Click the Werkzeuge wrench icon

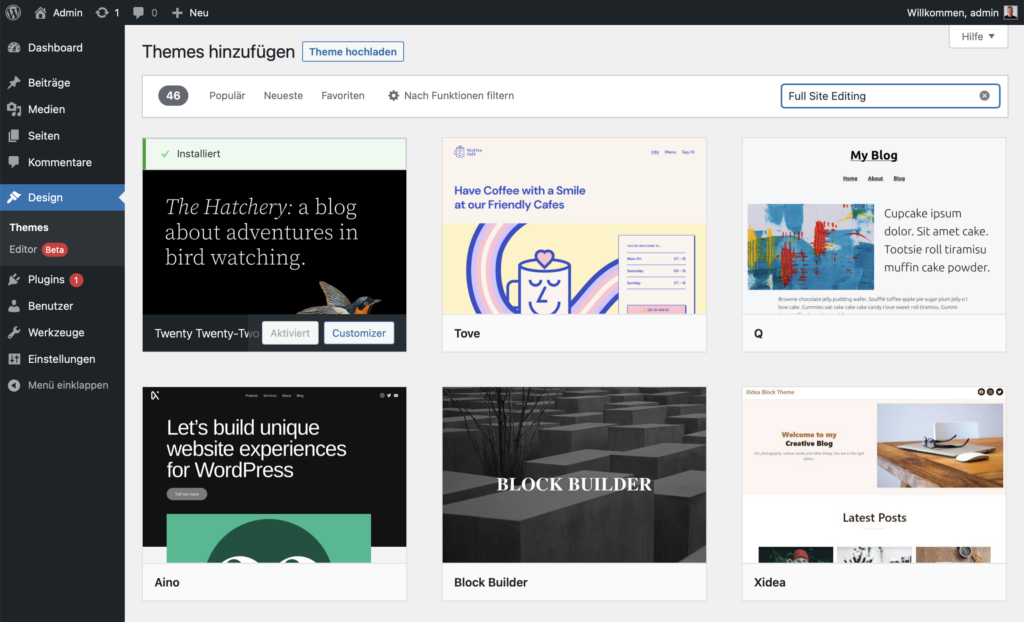point(14,333)
